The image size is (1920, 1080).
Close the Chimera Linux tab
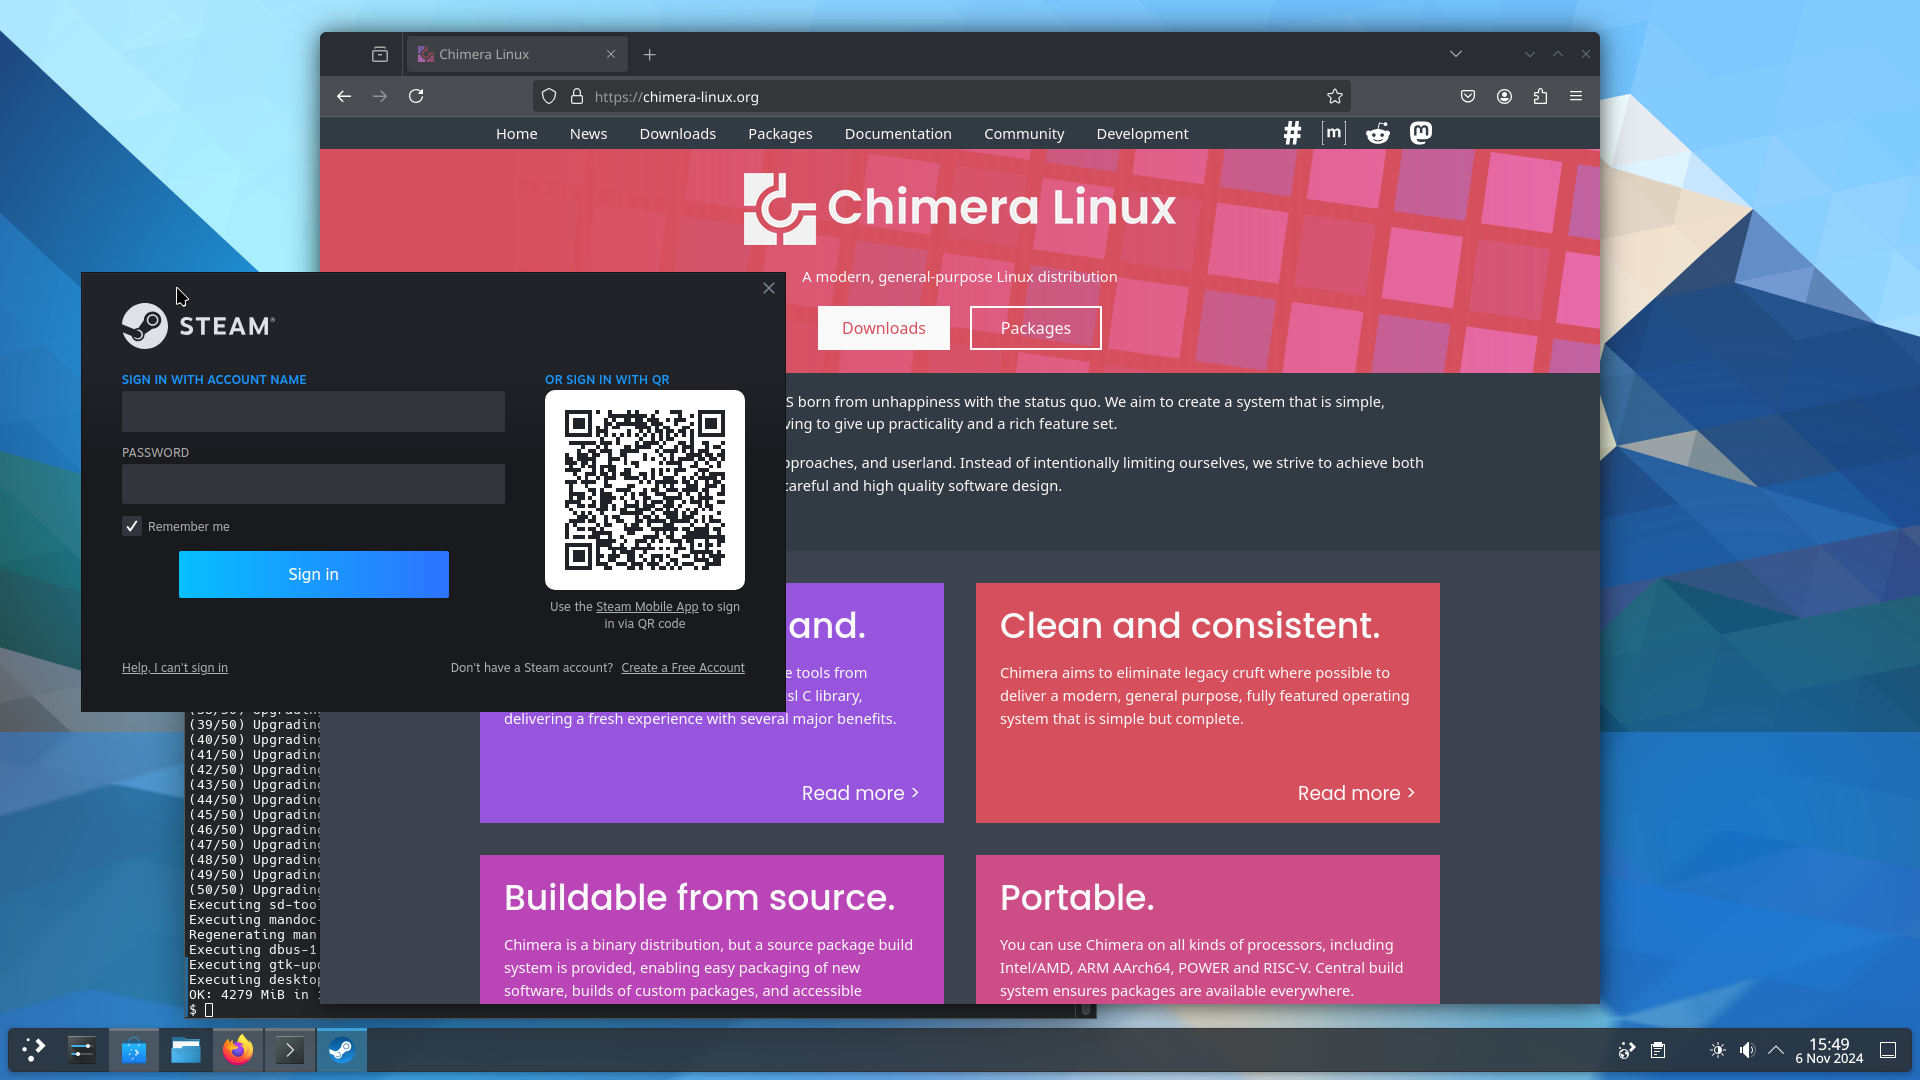(611, 54)
